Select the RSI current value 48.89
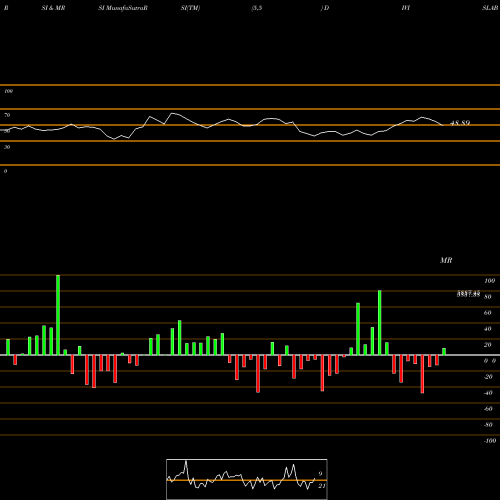This screenshot has width=500, height=500. coord(460,123)
